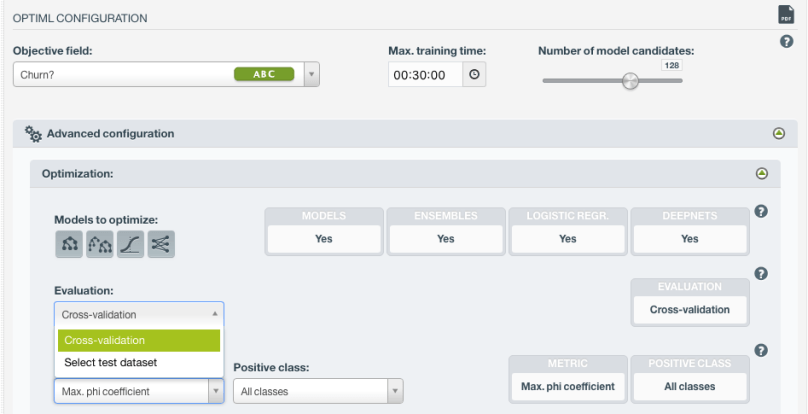Open help for Evaluation setting
The height and width of the screenshot is (414, 808).
761,274
